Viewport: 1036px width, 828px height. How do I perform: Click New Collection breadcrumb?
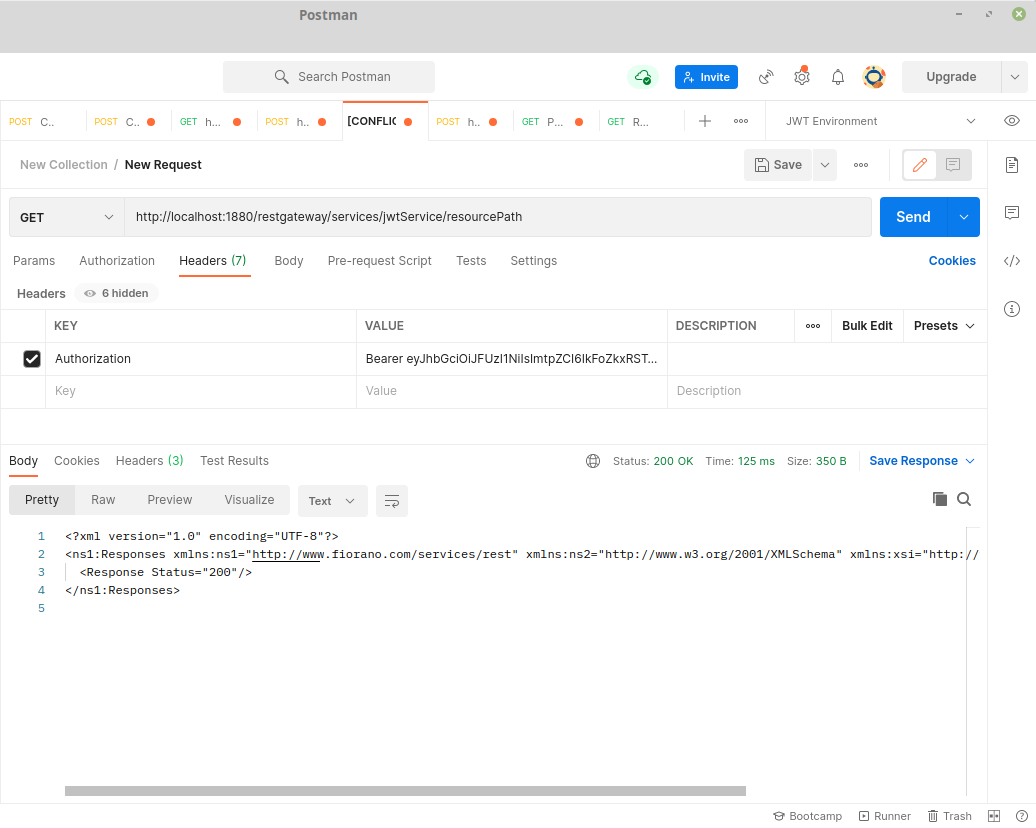pos(63,165)
